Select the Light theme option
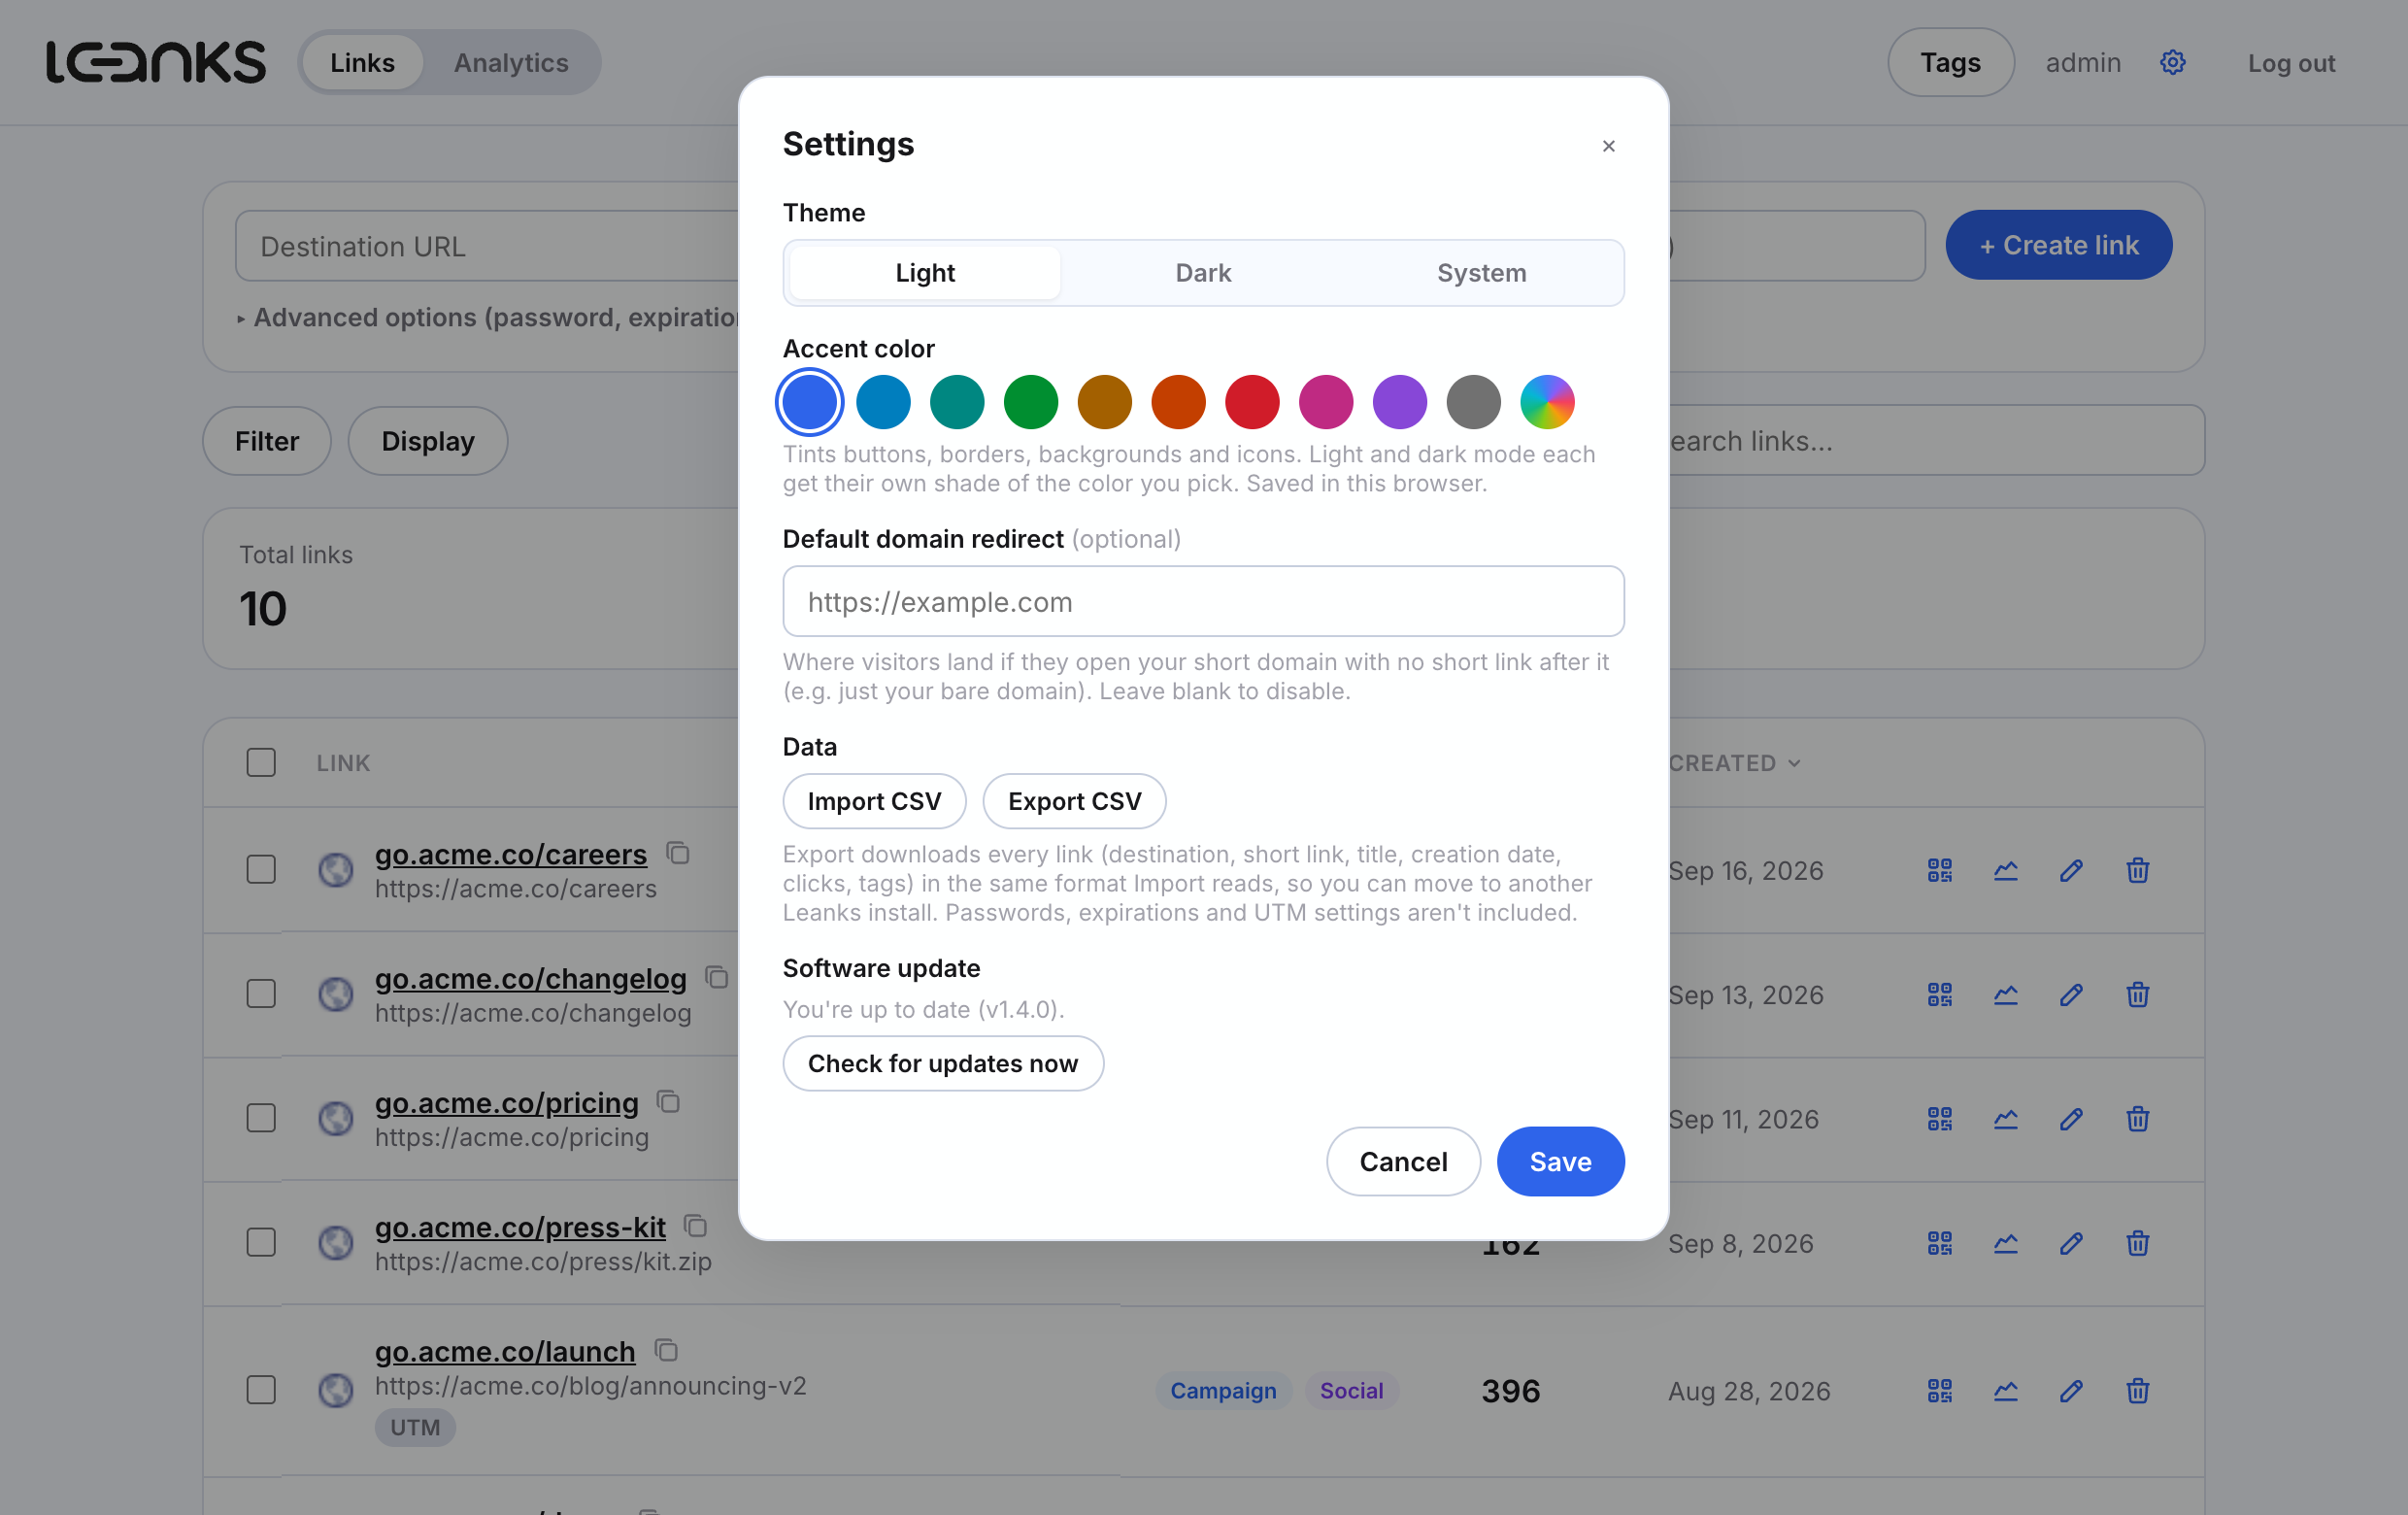Image resolution: width=2408 pixels, height=1515 pixels. [925, 273]
